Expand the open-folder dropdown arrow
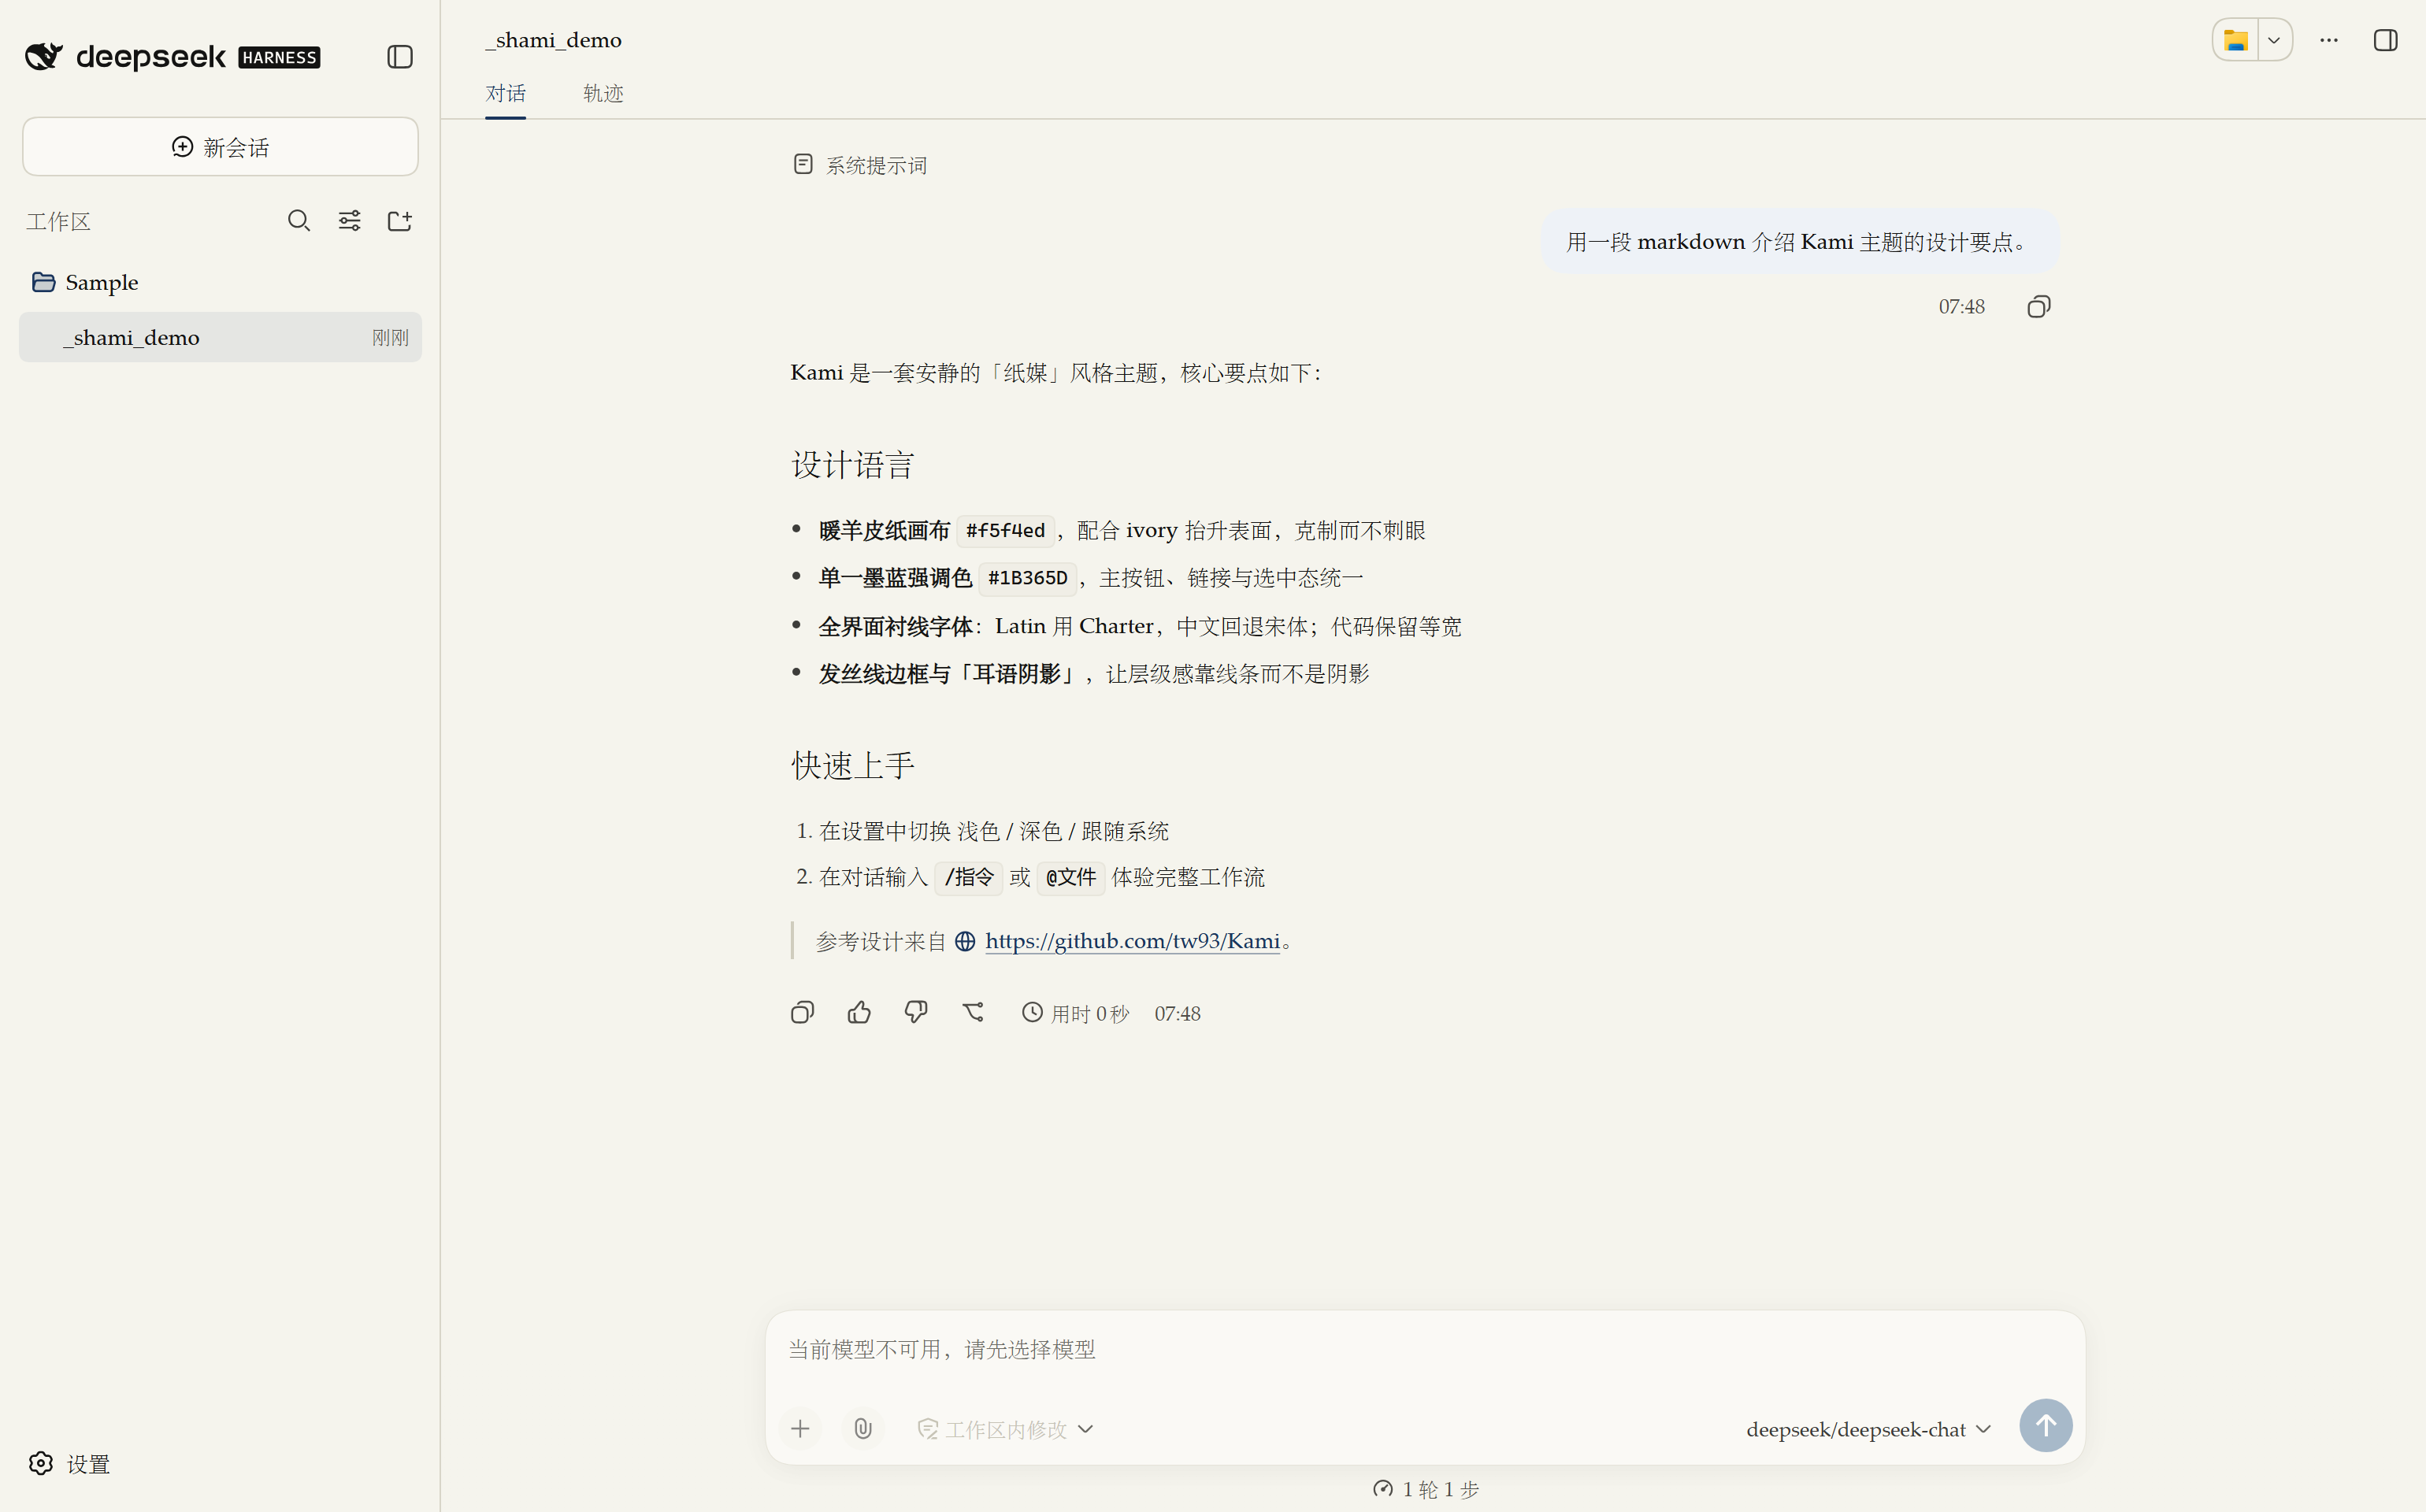This screenshot has width=2426, height=1512. 2274,40
